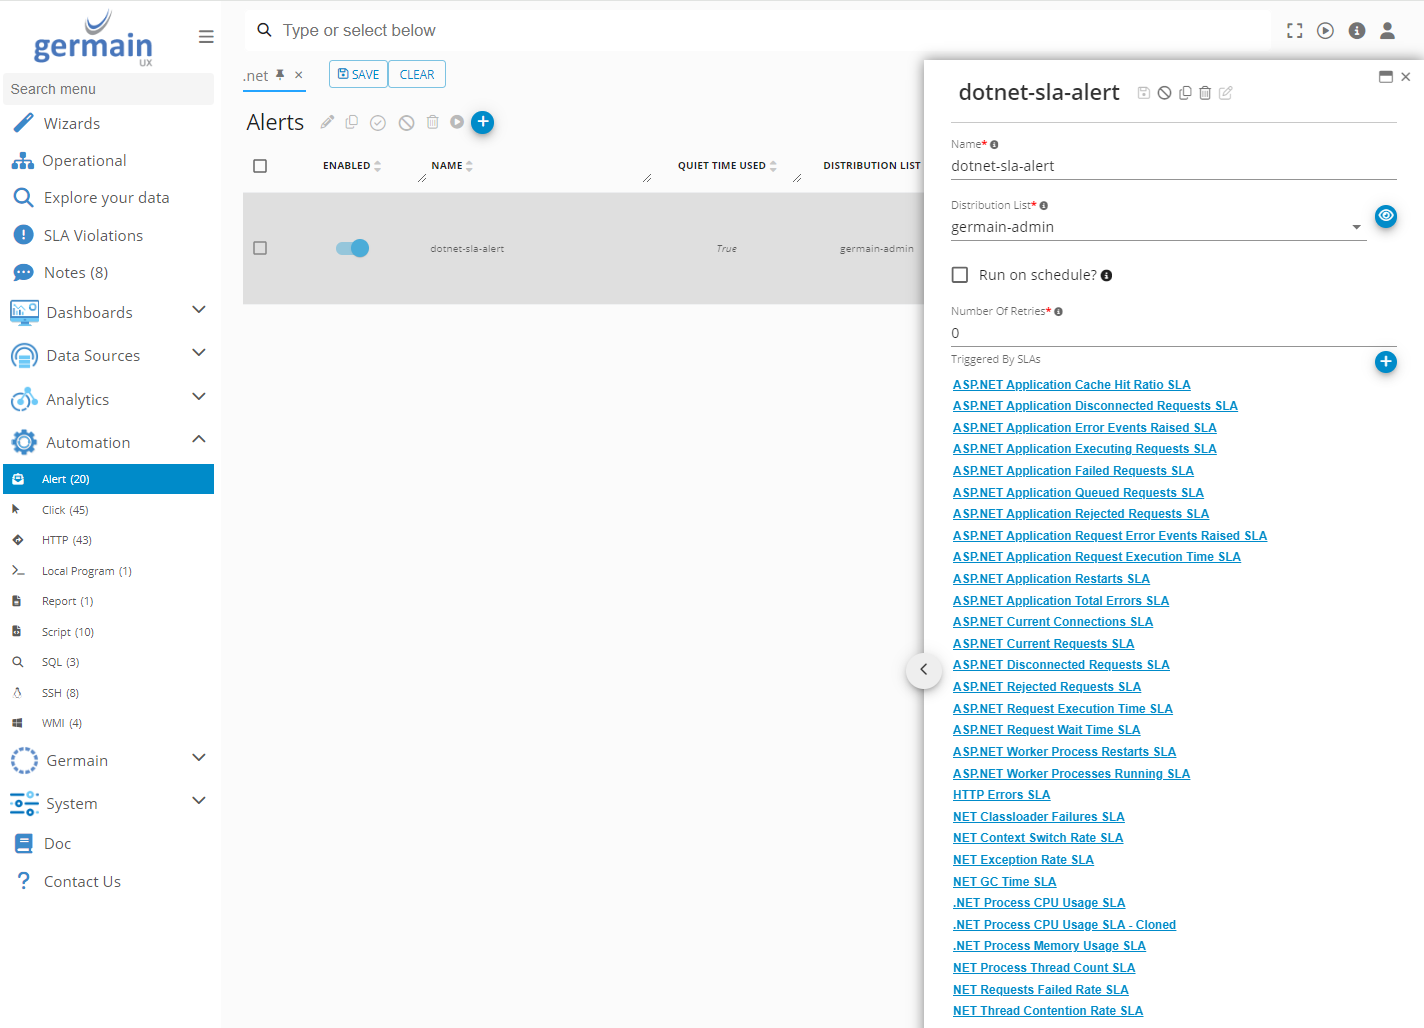Viewport: 1424px width, 1028px height.
Task: Add a new alert with the blue plus button
Action: click(x=482, y=122)
